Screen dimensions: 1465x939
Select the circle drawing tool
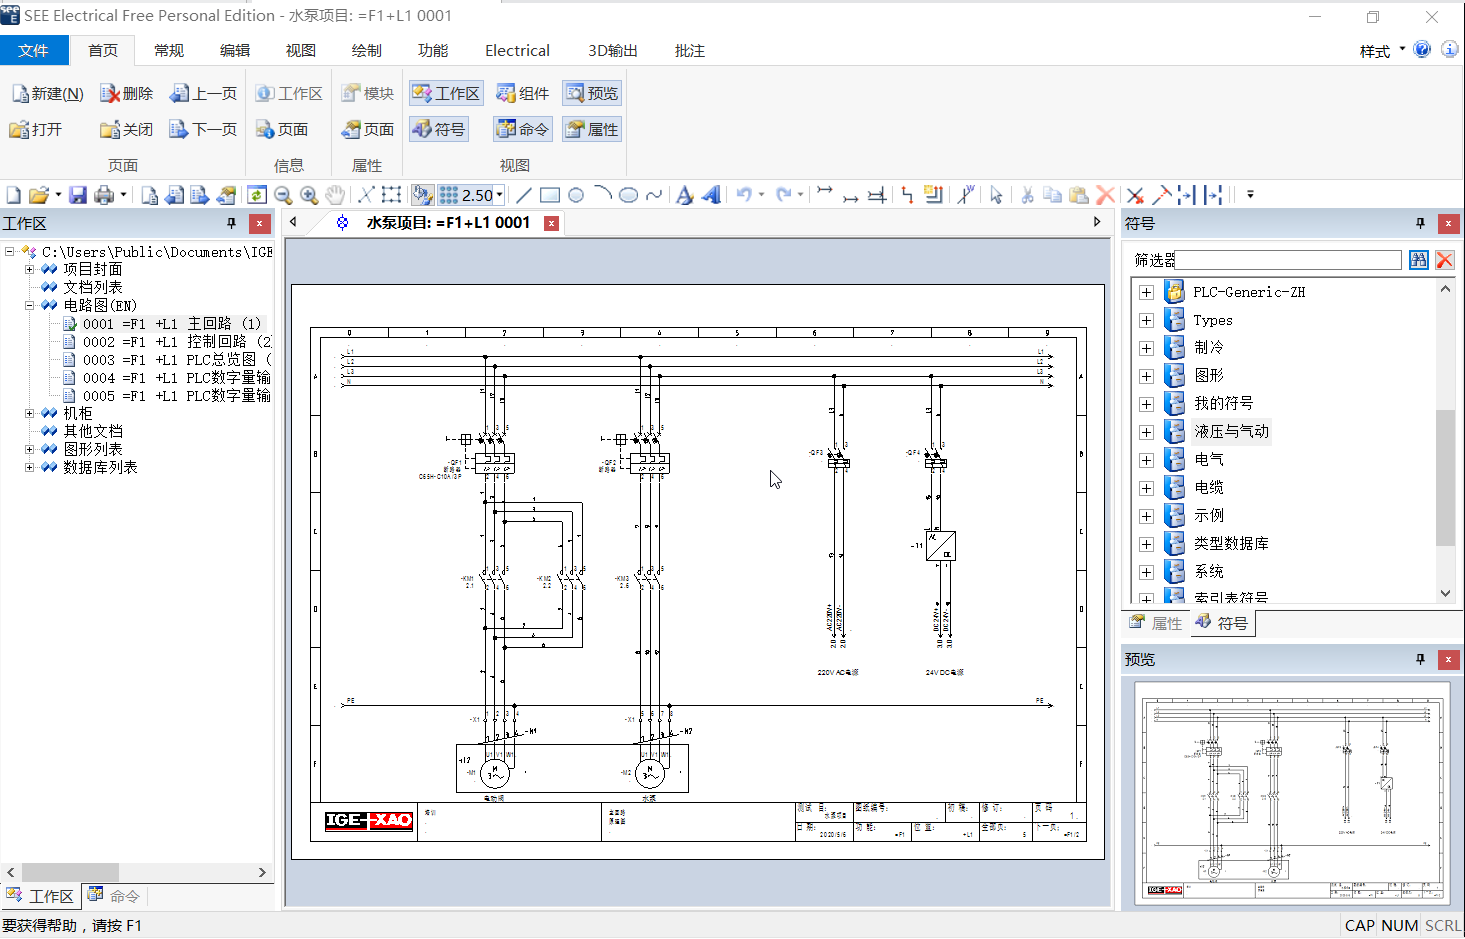point(576,195)
